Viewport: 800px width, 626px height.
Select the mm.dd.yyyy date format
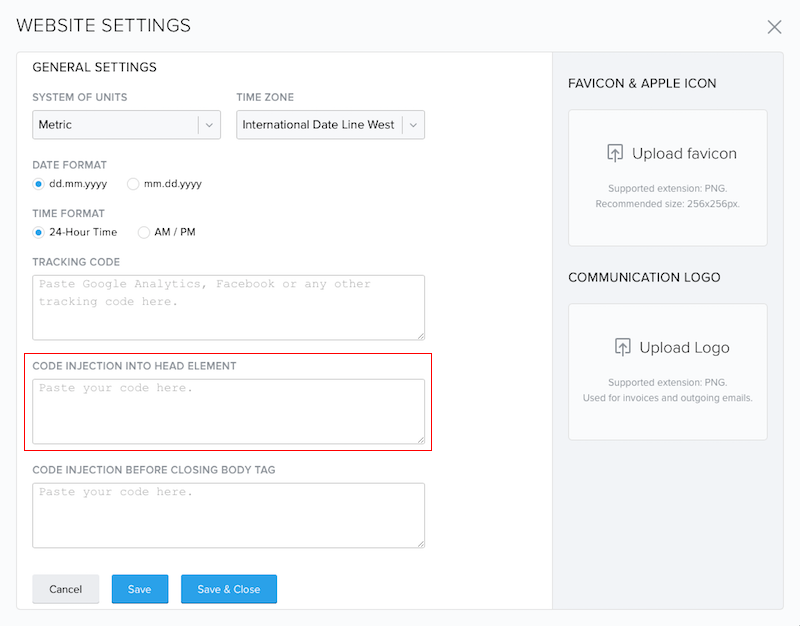133,184
